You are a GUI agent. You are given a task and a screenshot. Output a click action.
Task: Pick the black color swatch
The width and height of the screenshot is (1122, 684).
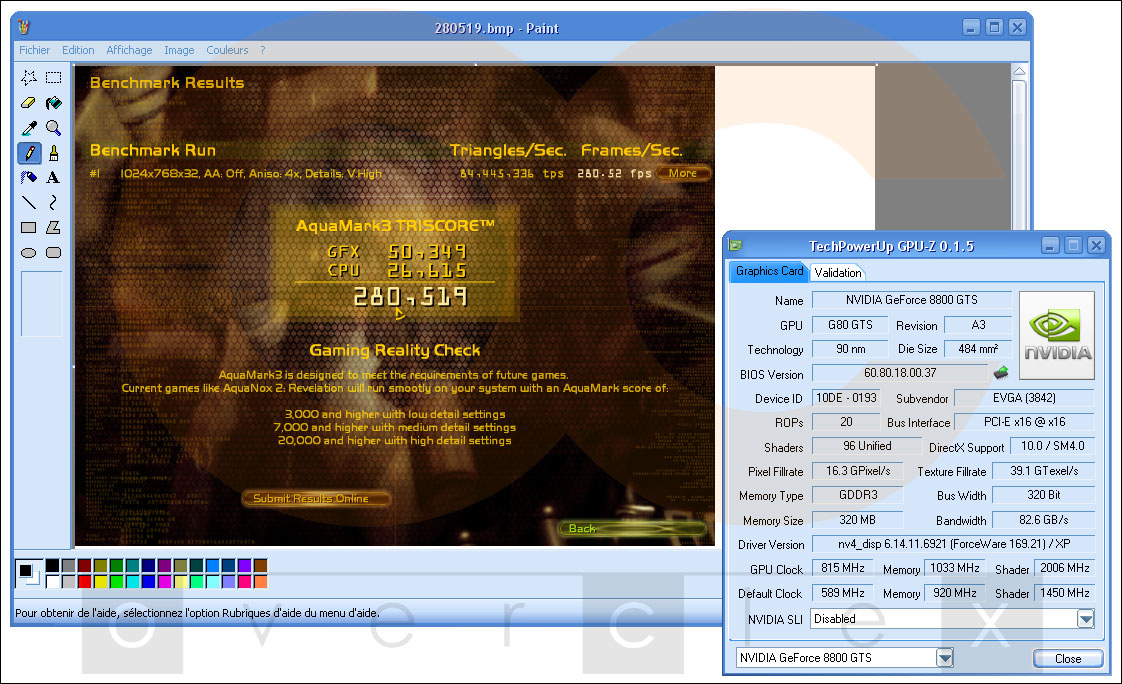(52, 566)
